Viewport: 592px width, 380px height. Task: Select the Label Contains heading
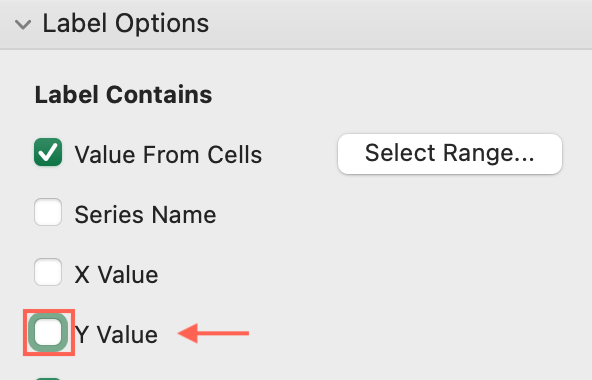tap(123, 94)
